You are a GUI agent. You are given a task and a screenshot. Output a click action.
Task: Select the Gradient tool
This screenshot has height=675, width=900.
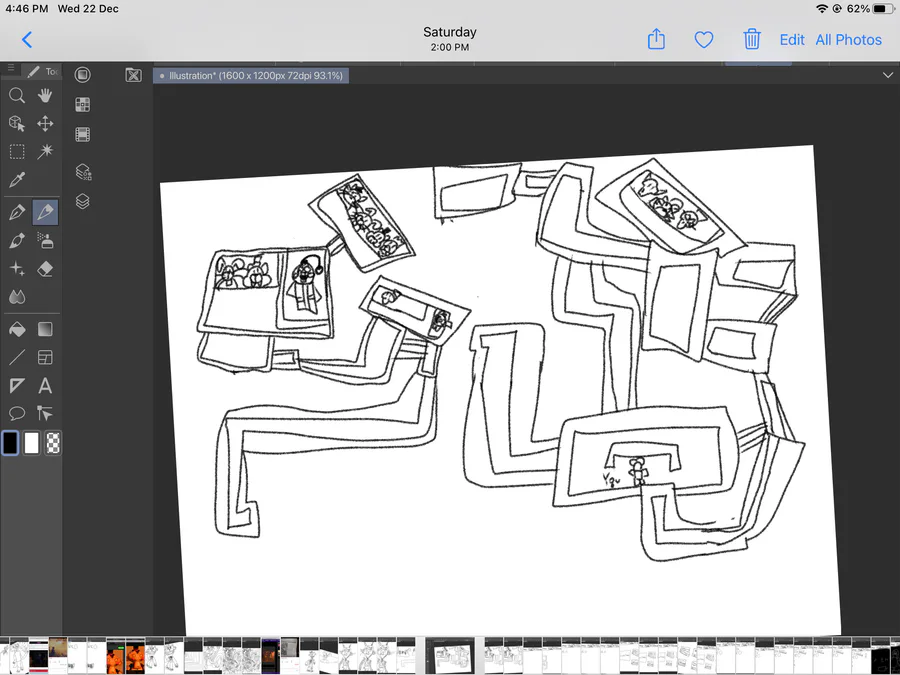point(45,329)
